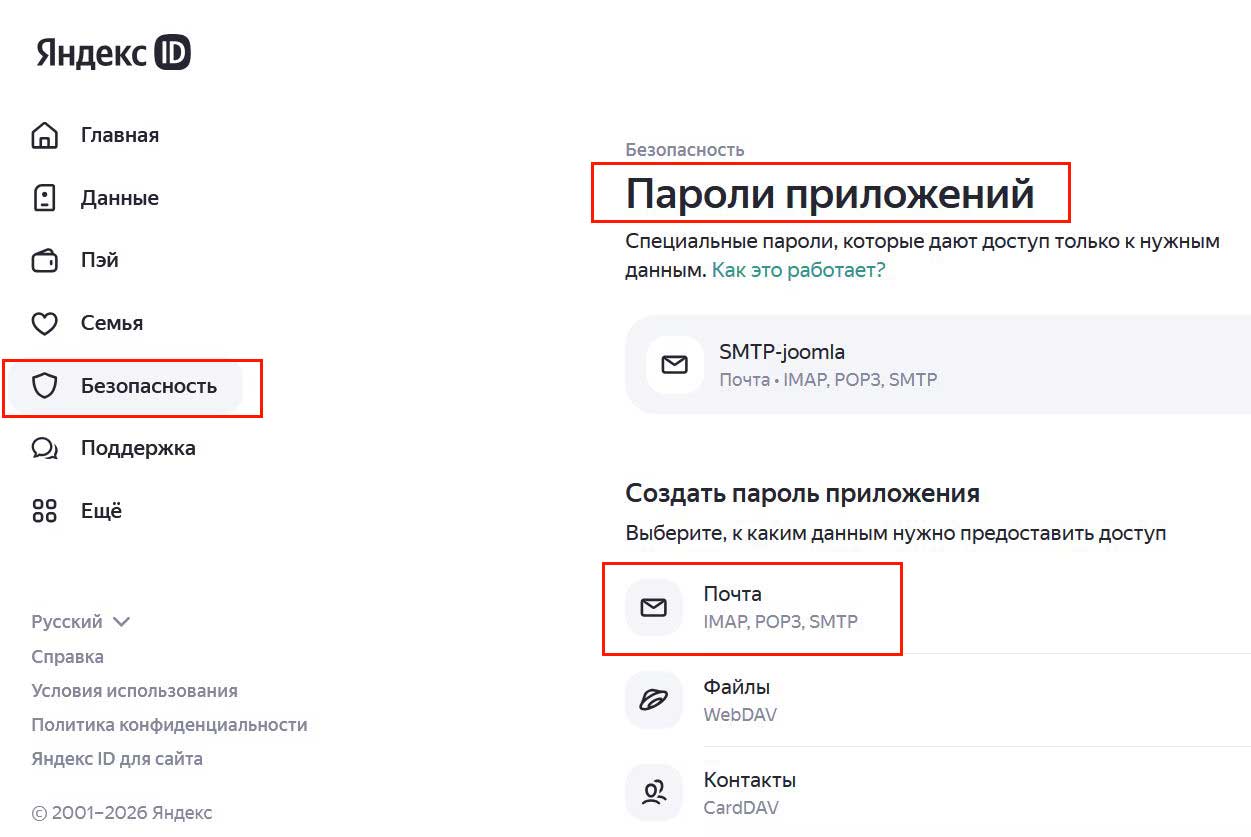The height and width of the screenshot is (837, 1251).
Task: Click the Пароли приложений heading
Action: [830, 194]
